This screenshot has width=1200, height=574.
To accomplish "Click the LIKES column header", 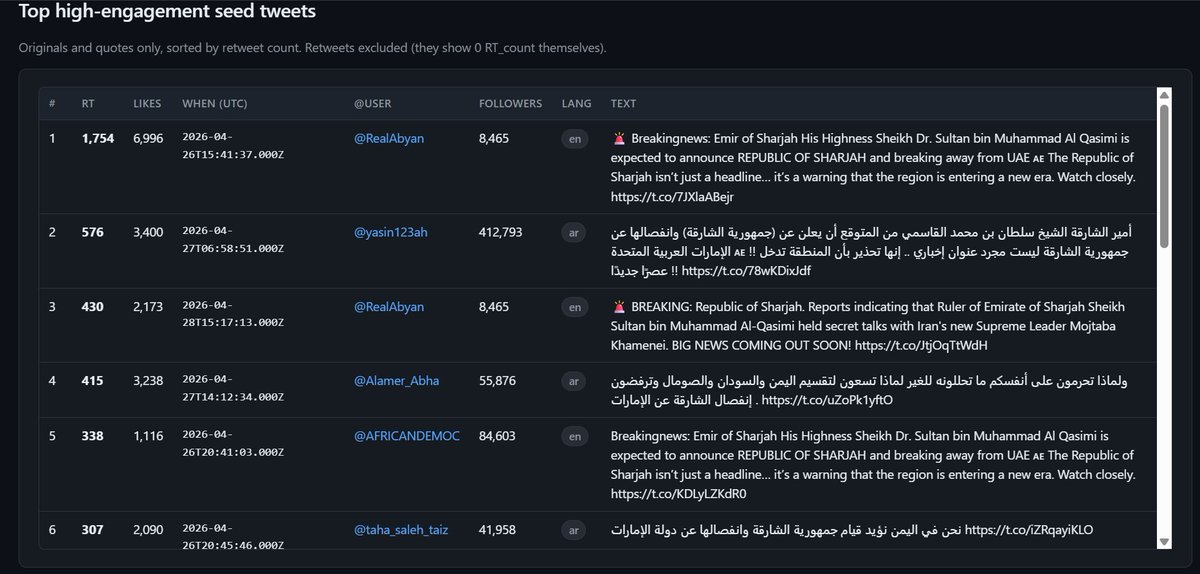I will (x=147, y=103).
